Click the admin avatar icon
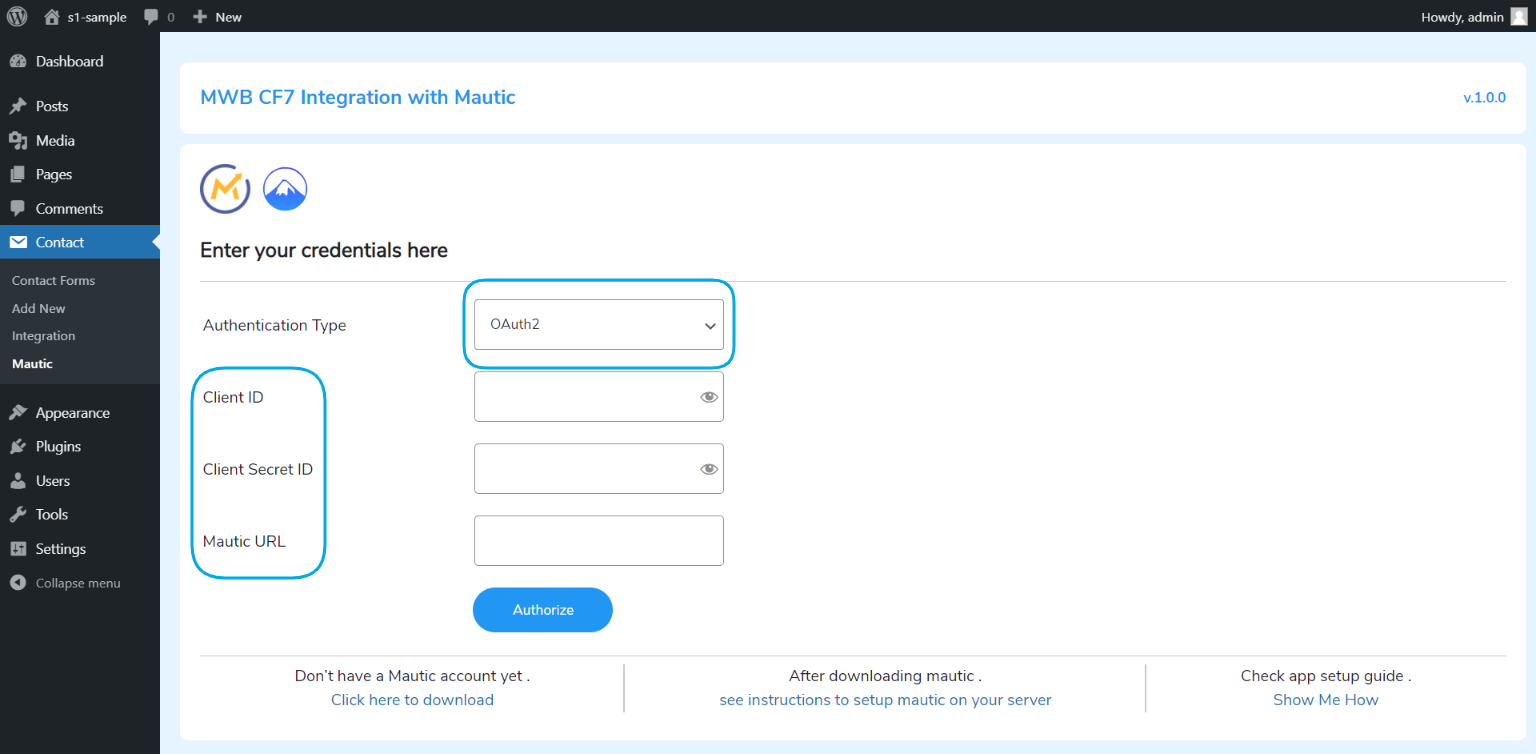Screen dimensions: 1536x754 point(1519,16)
